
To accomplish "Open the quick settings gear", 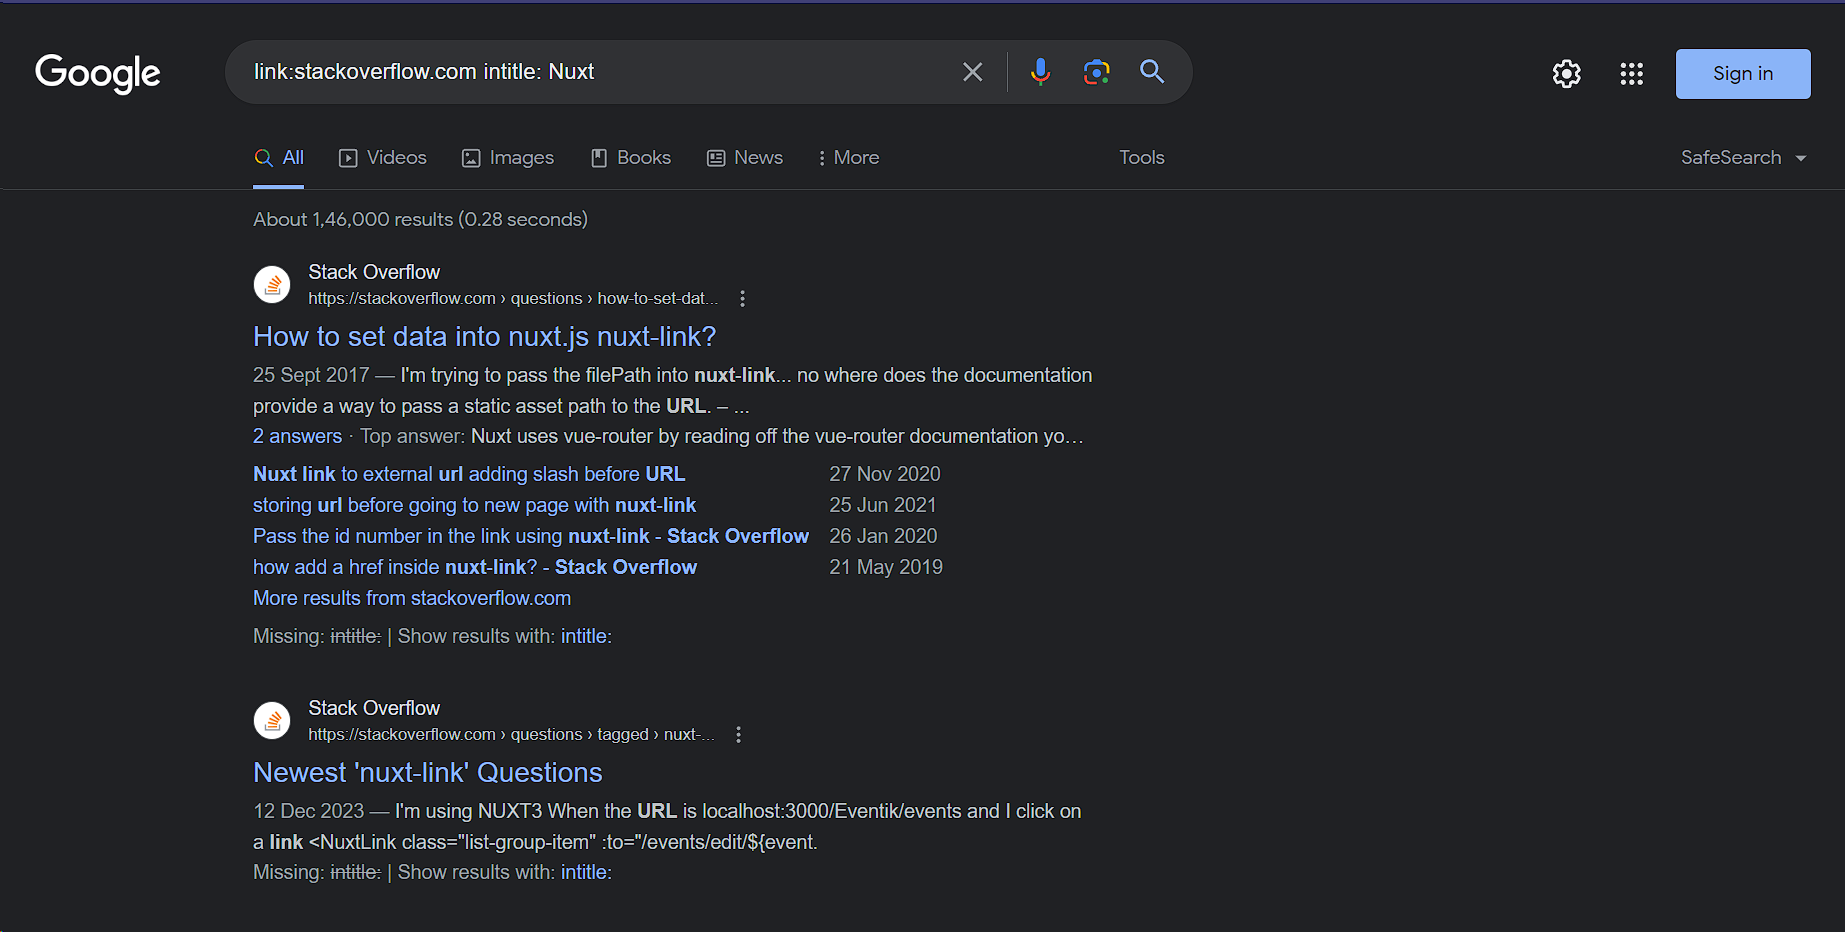I will [x=1566, y=74].
